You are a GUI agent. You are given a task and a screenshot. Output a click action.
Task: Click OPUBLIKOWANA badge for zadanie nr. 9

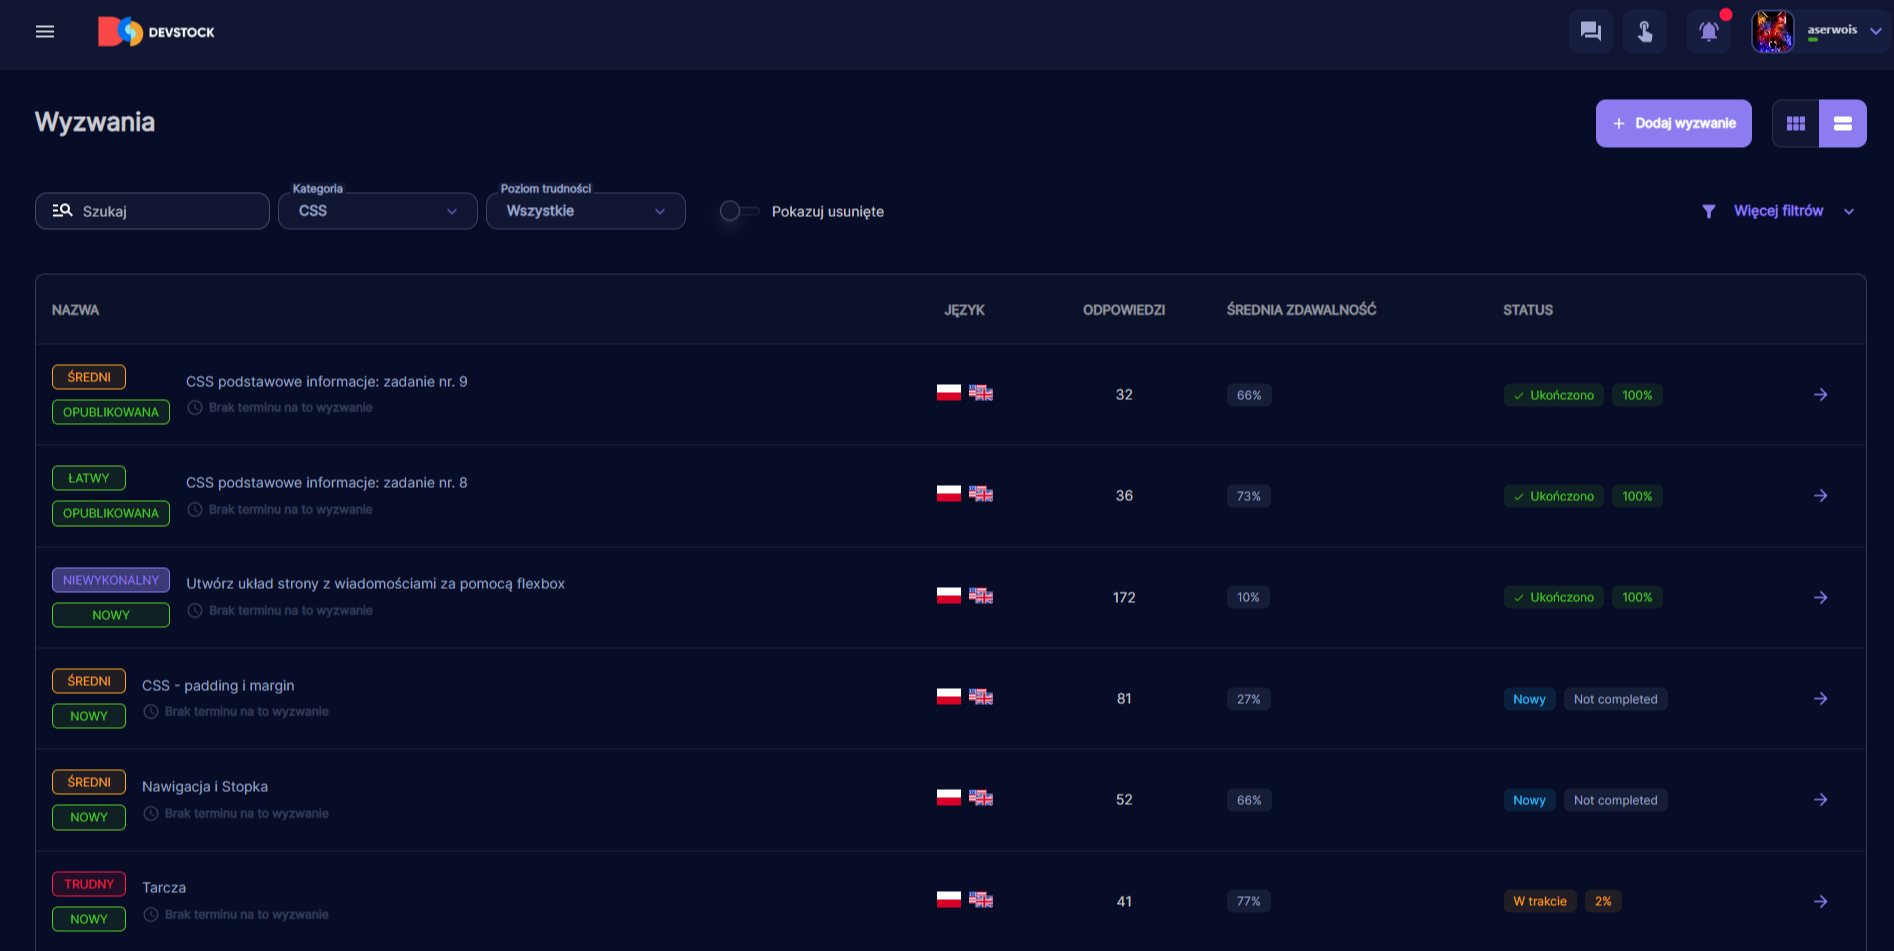(111, 412)
